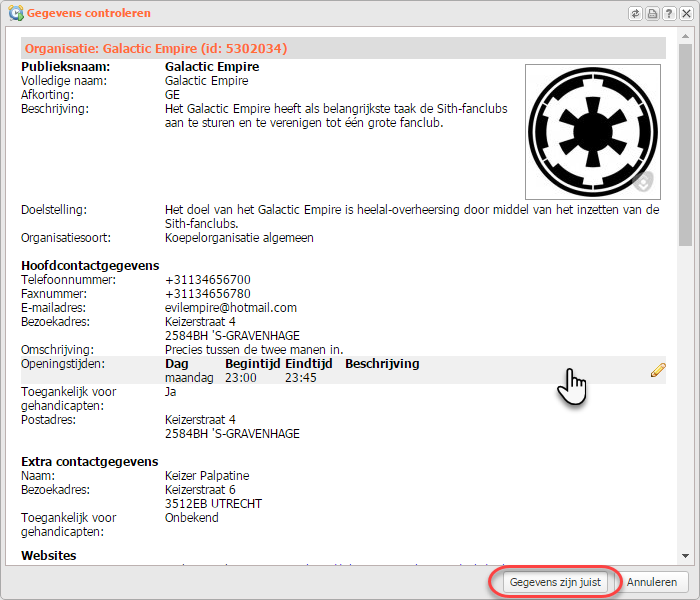Click the Faxnummer label
The image size is (700, 600).
tap(54, 294)
